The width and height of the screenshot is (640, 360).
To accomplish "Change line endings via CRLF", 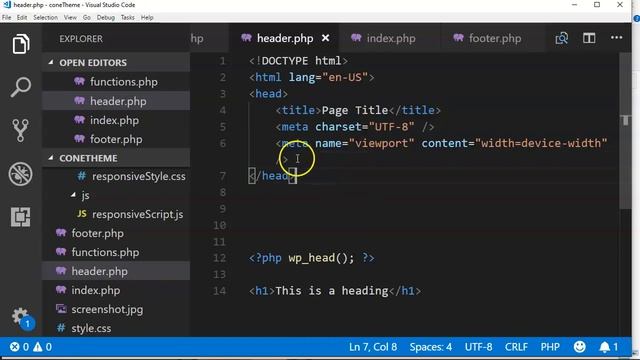I will [516, 347].
